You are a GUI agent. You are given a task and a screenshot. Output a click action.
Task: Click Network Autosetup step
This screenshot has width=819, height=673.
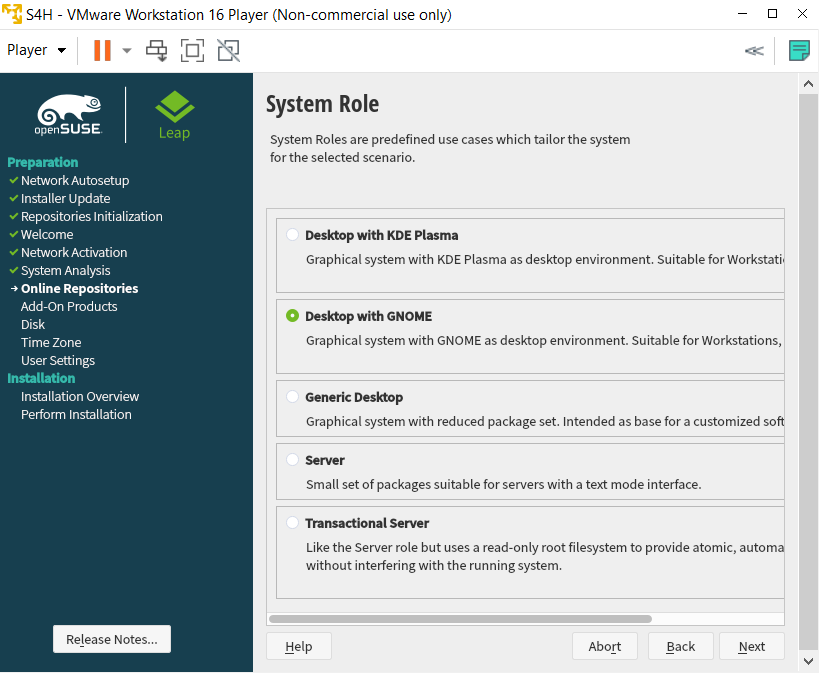75,180
